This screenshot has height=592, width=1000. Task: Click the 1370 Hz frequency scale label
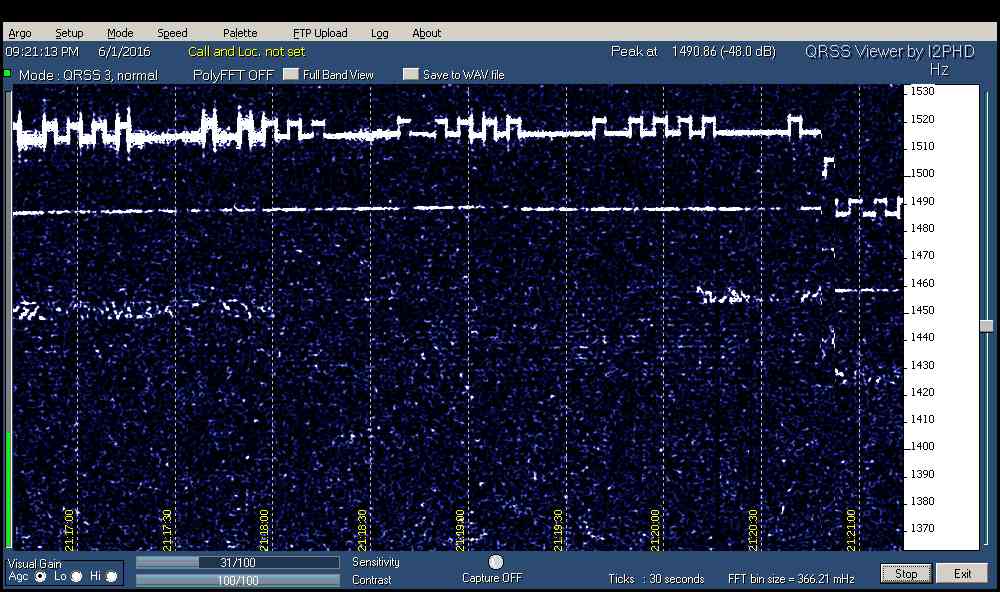click(x=922, y=528)
